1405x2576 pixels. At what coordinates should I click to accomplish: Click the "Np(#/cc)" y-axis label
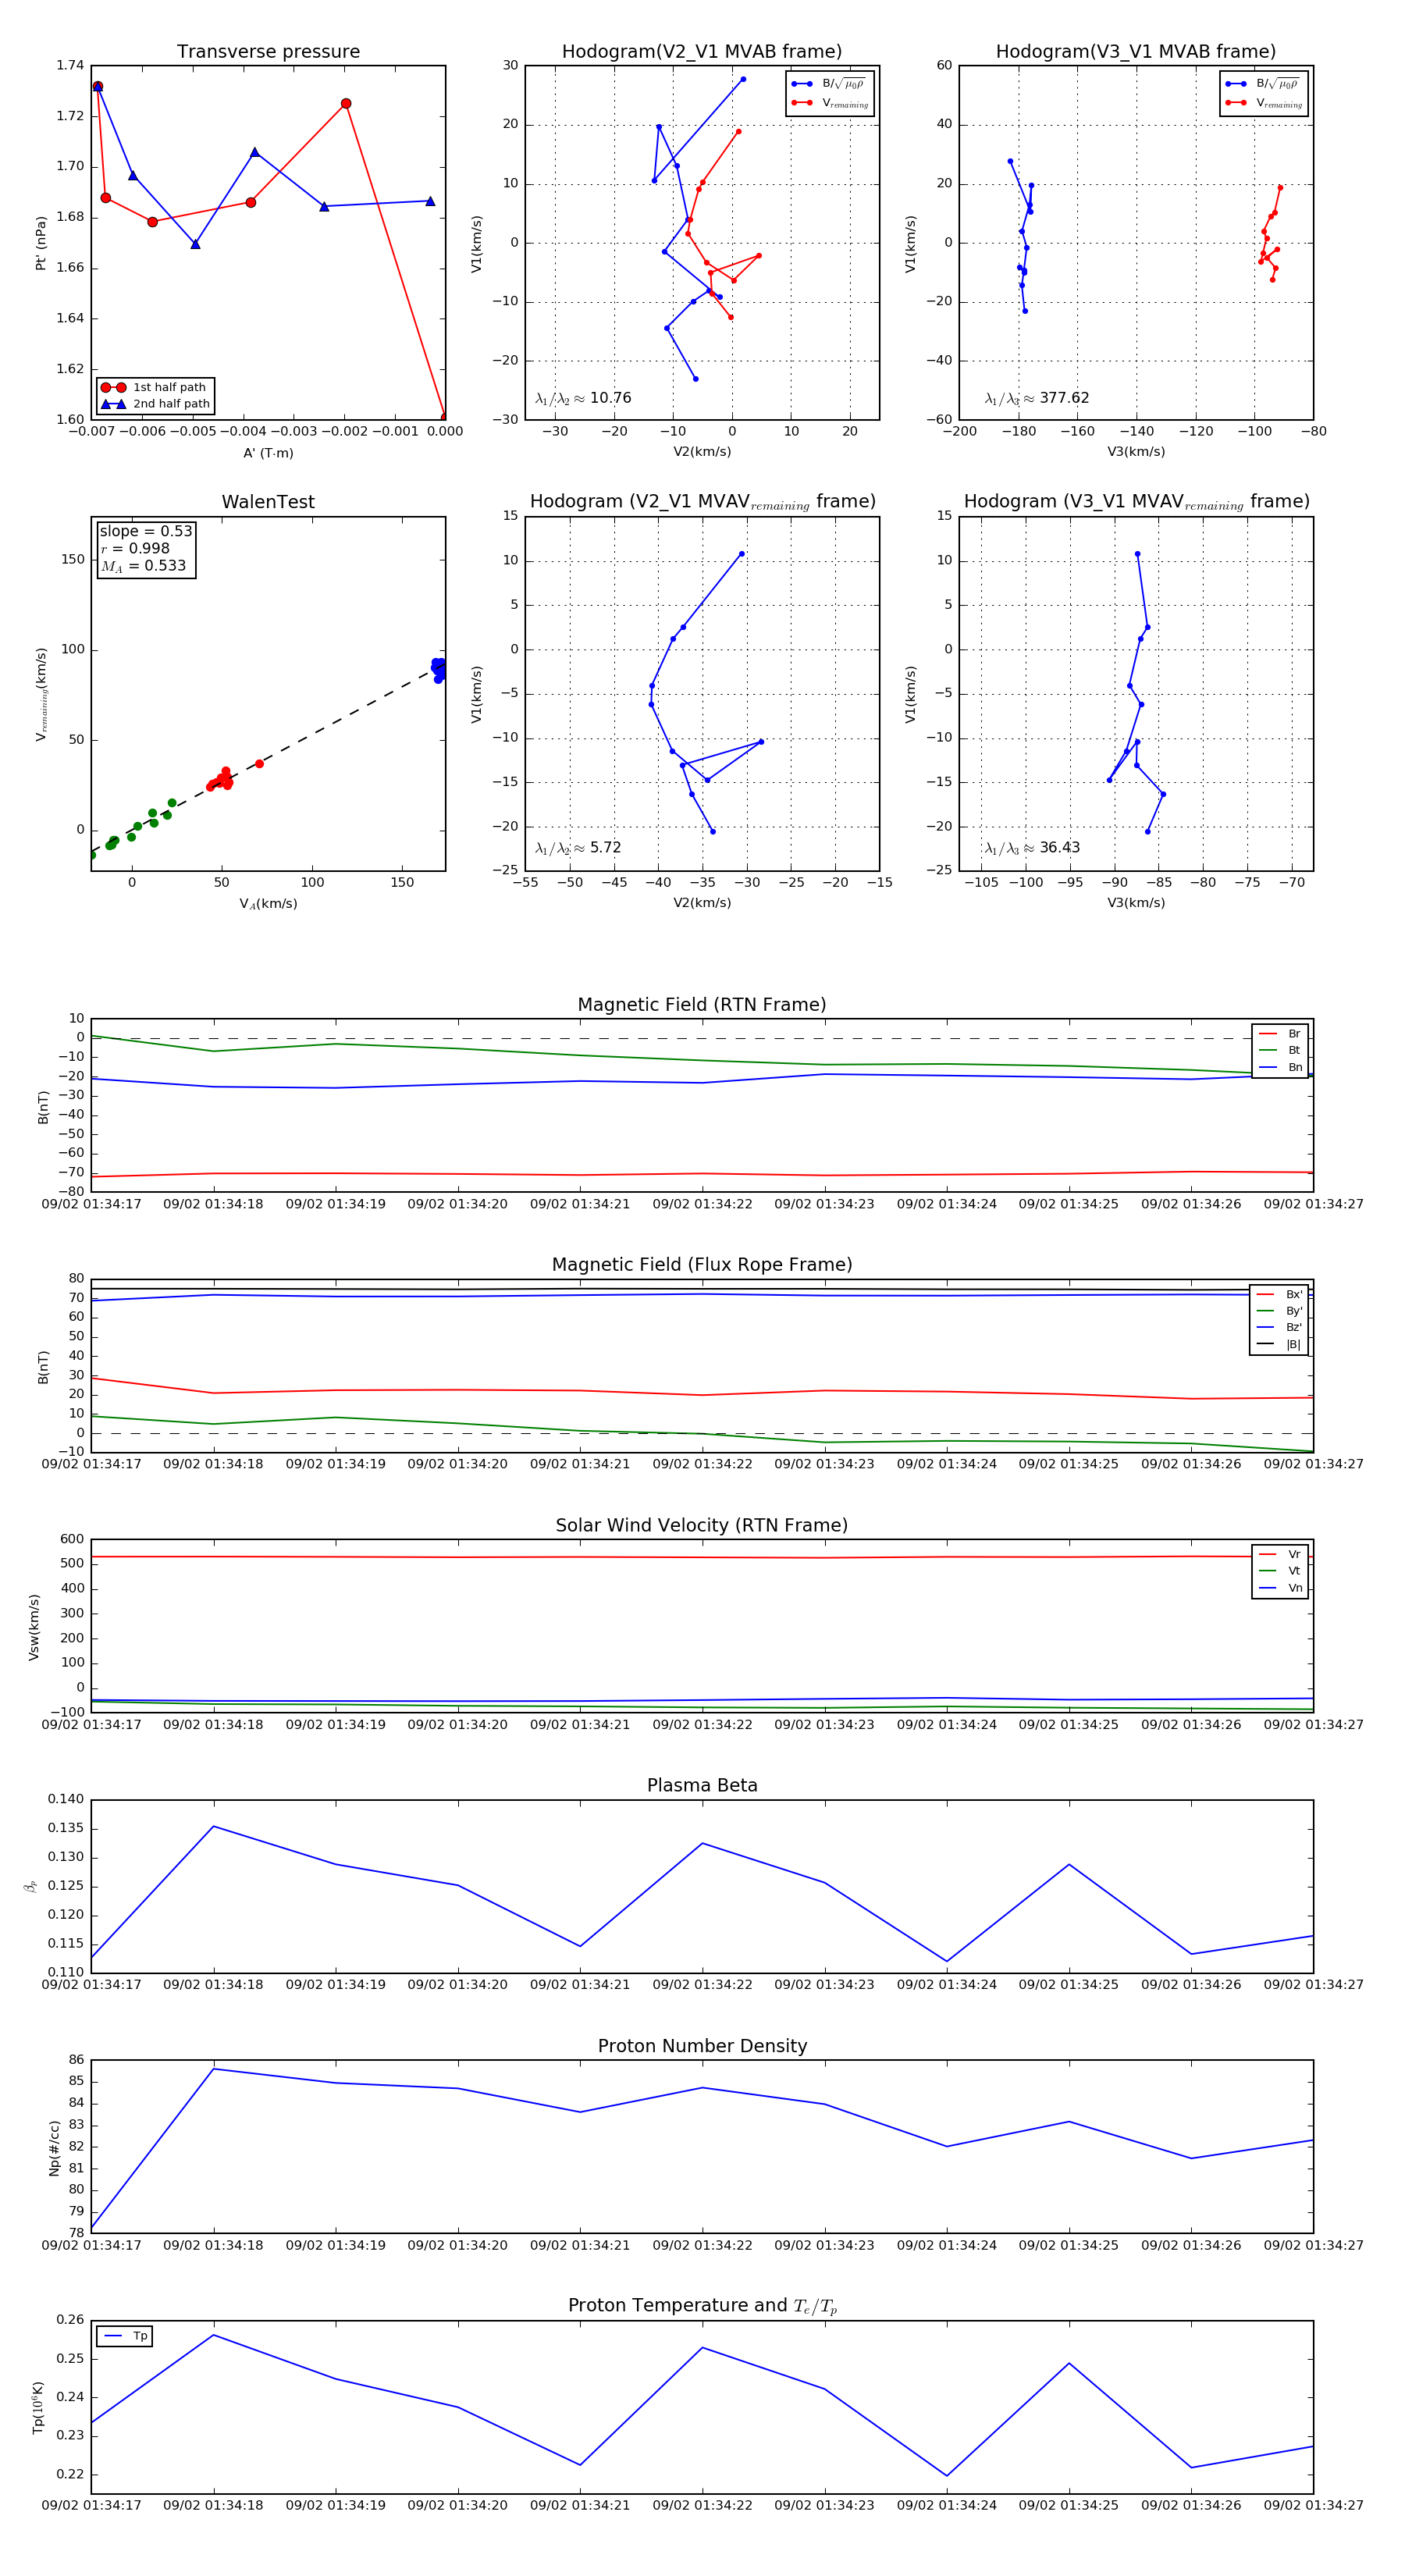[x=54, y=2148]
